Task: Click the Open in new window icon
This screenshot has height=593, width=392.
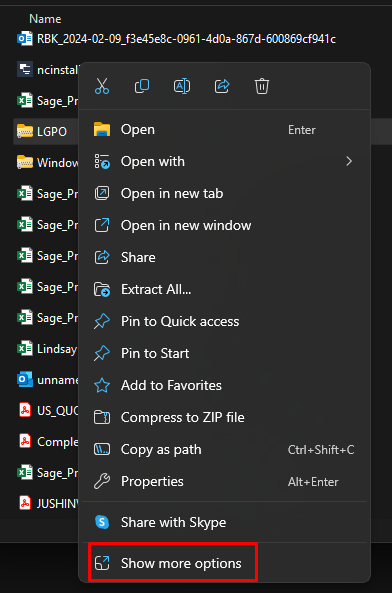Action: pos(102,225)
